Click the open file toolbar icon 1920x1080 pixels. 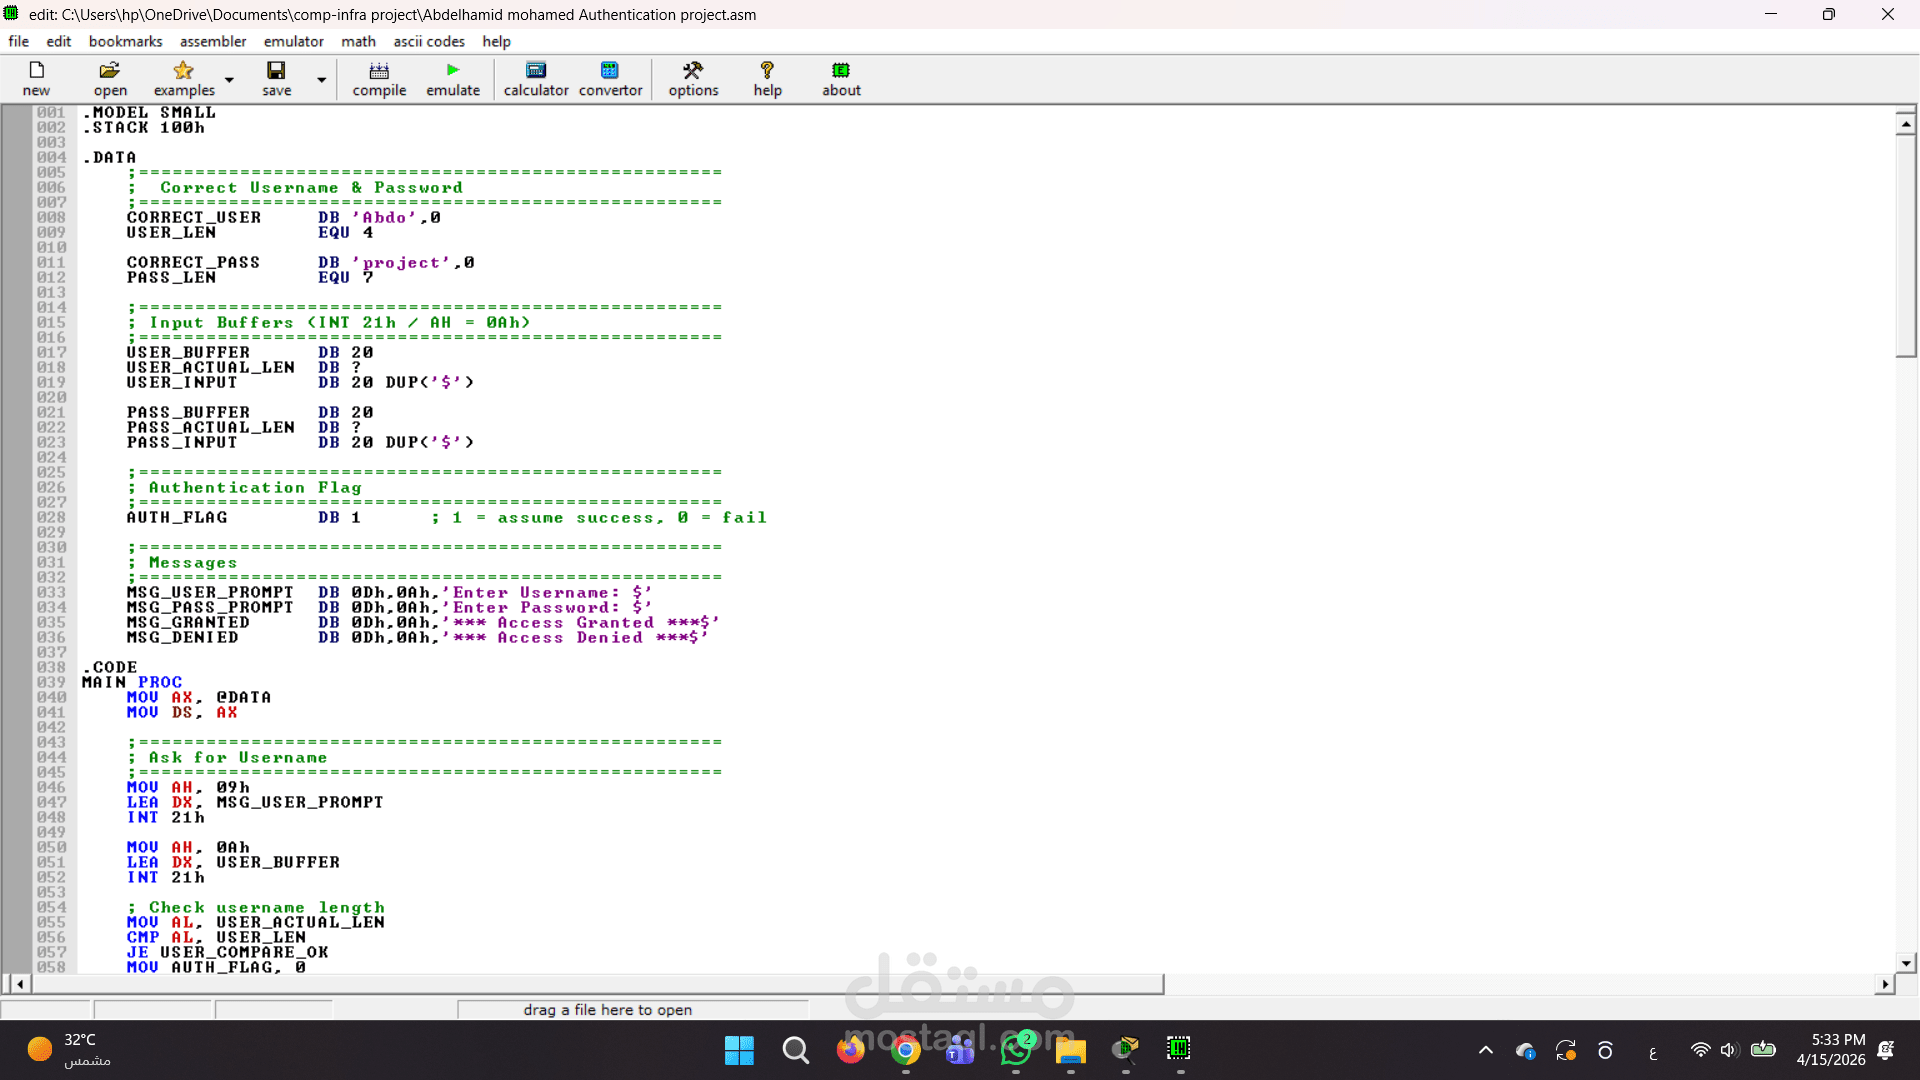click(110, 70)
